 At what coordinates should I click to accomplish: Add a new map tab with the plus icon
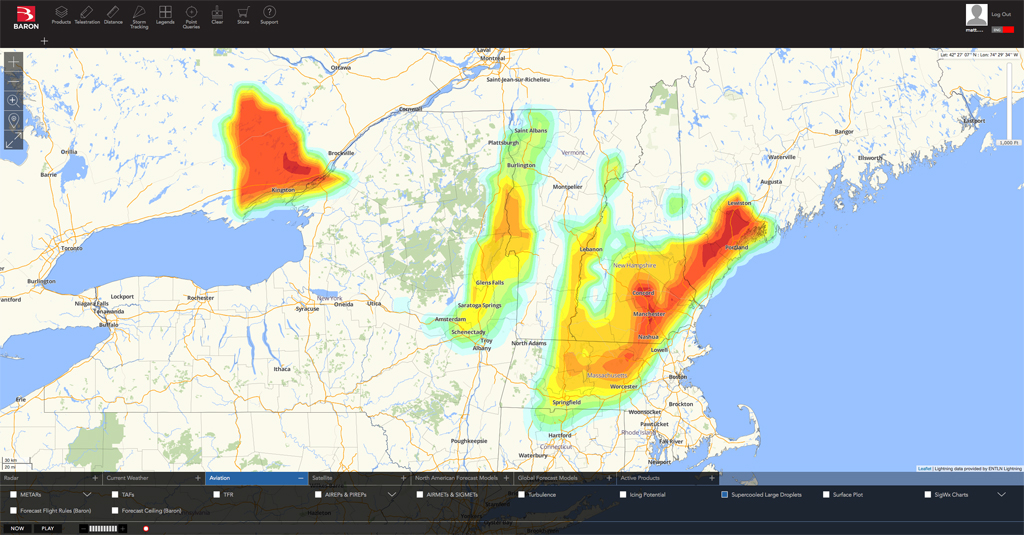[x=44, y=41]
